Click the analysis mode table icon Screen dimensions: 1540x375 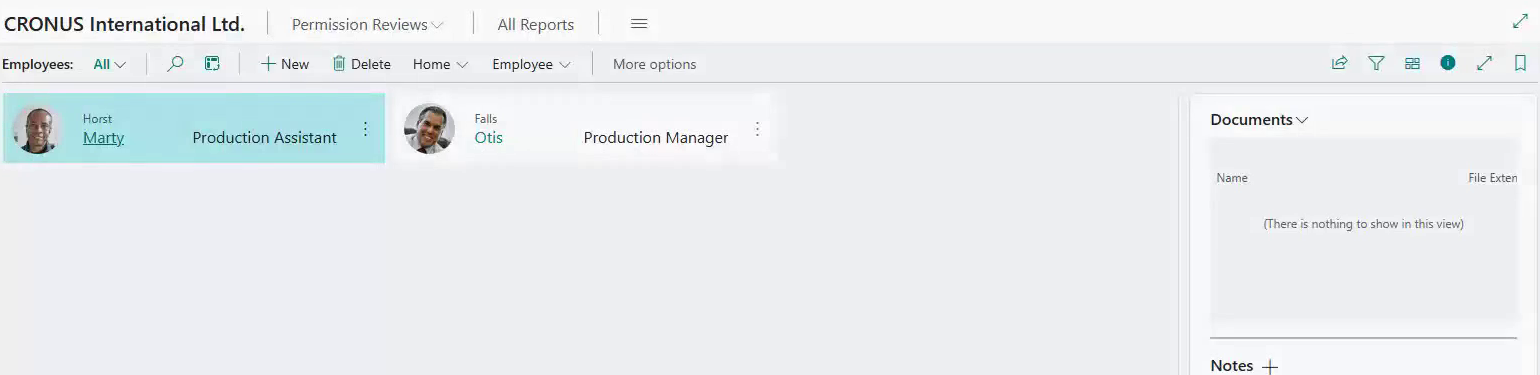(x=212, y=64)
